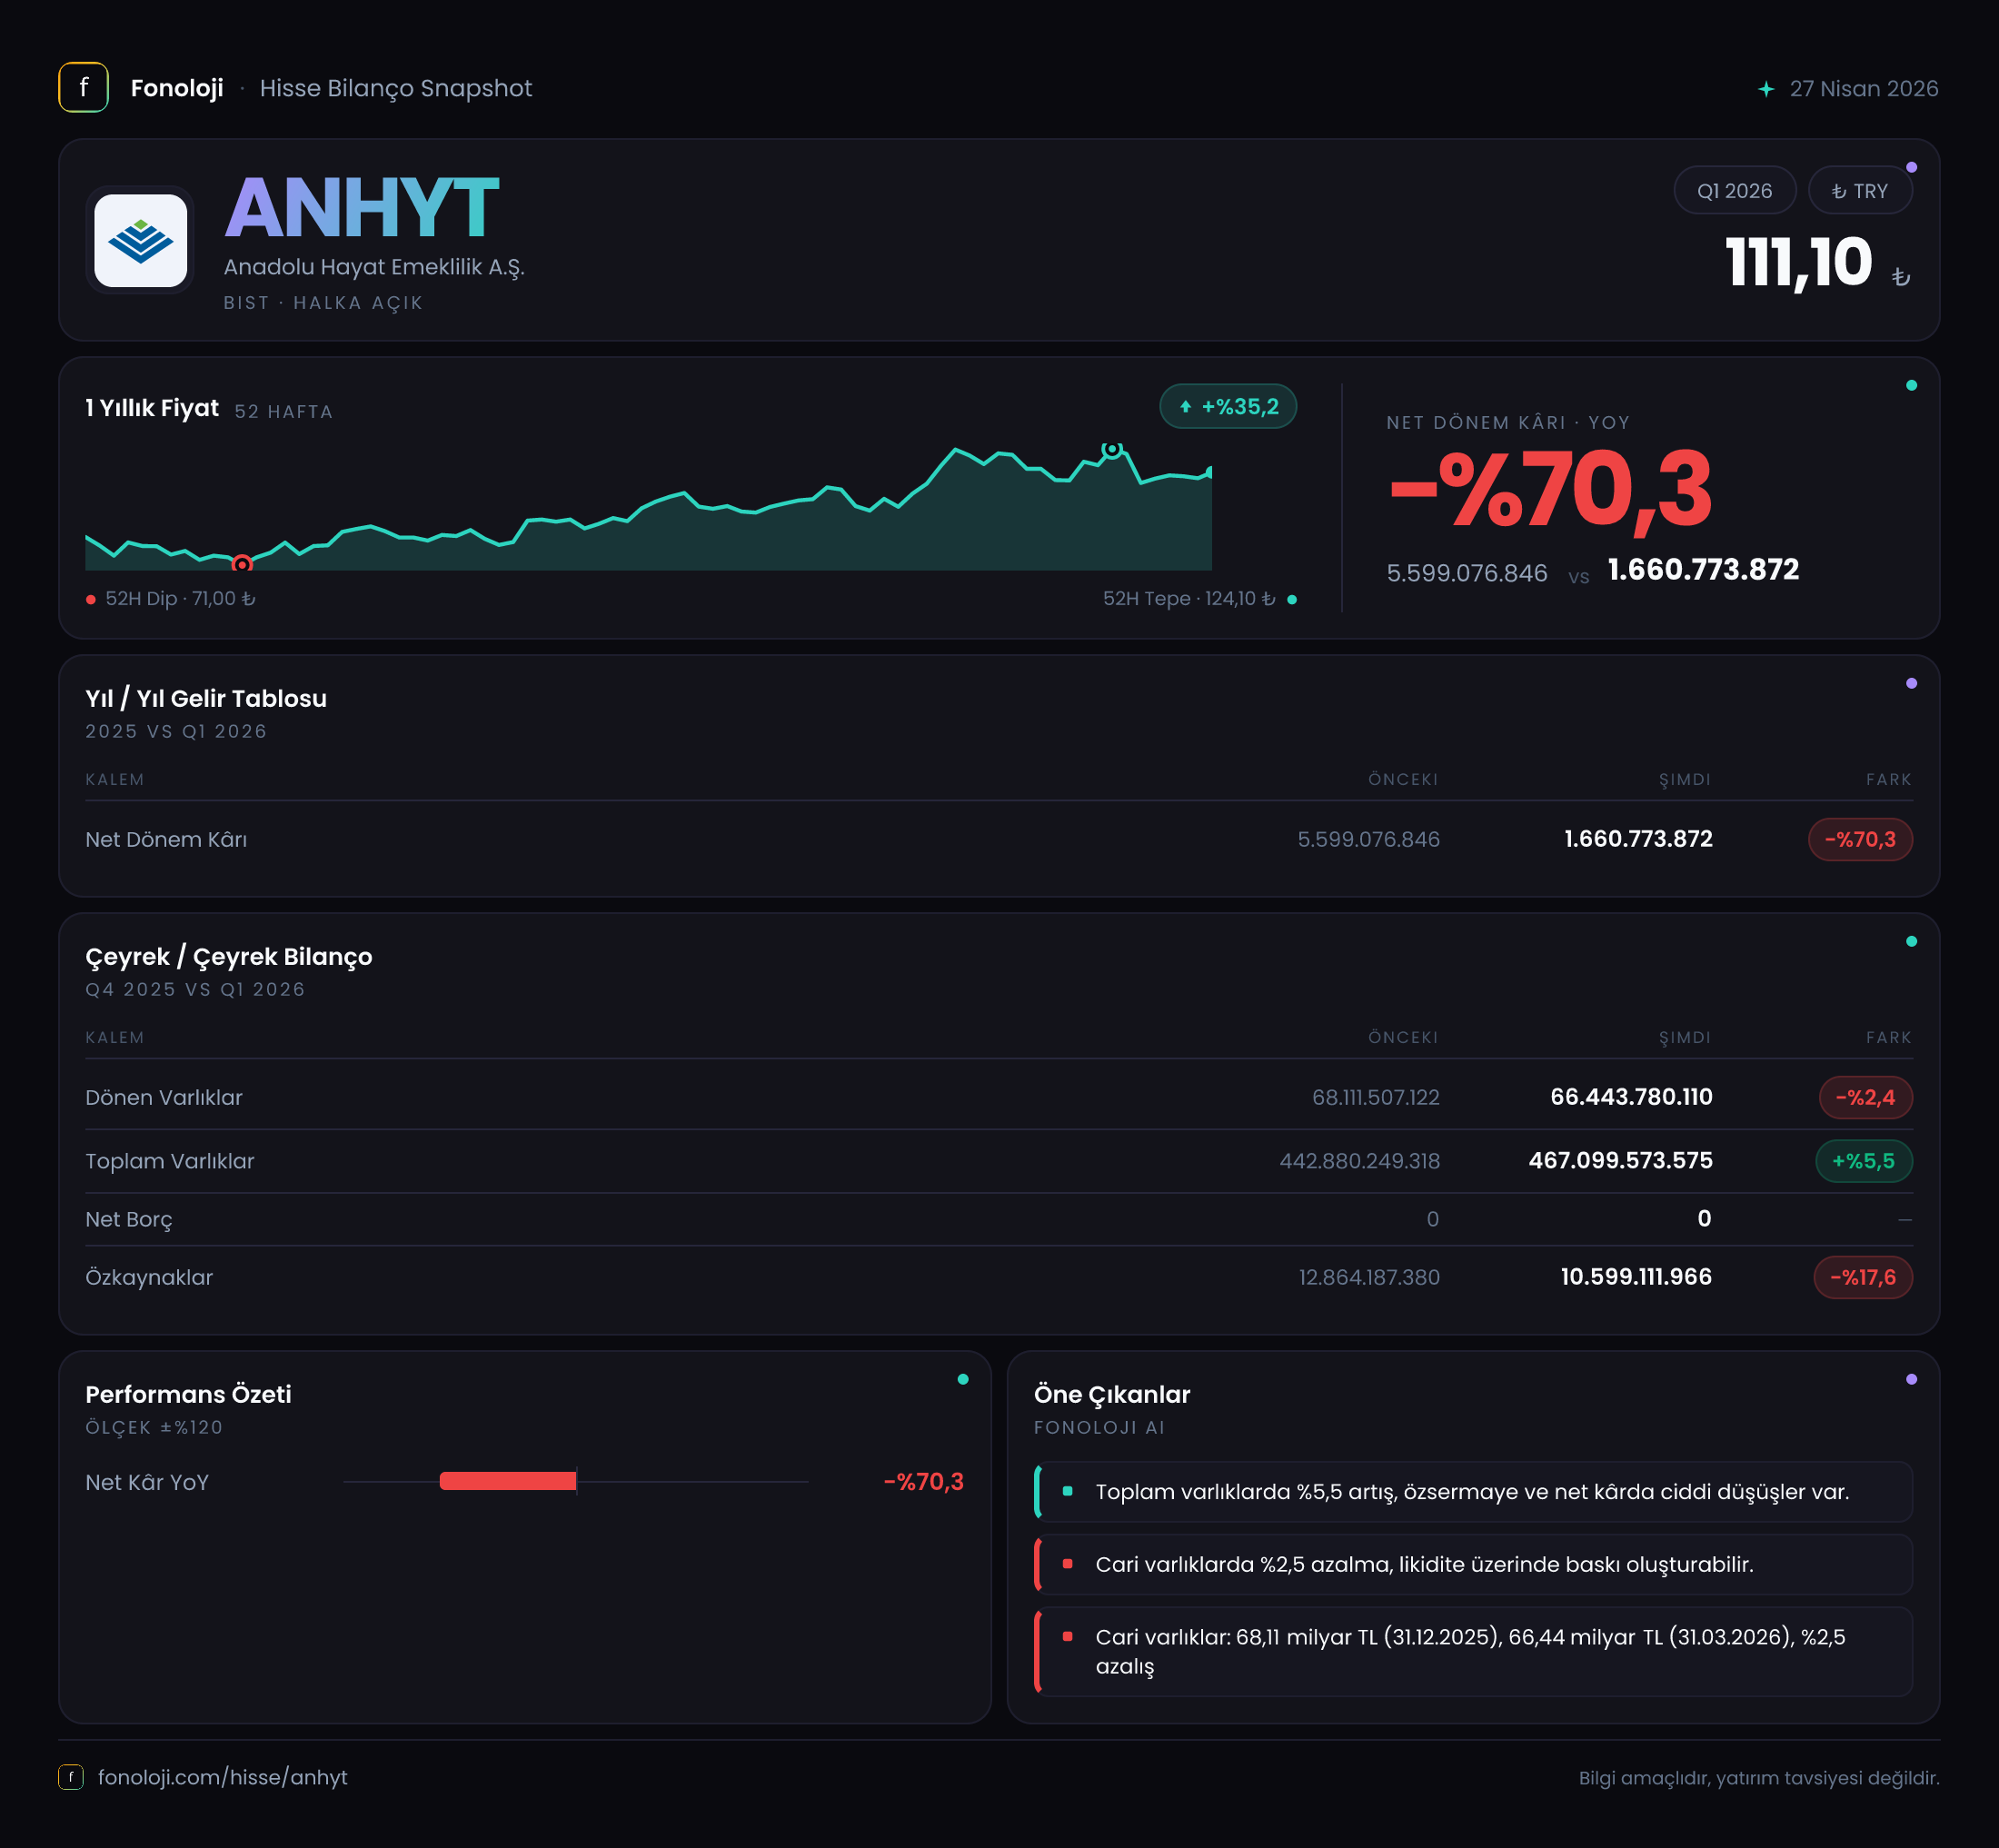Click the 1 Yıllık Fiyat chart title
Image resolution: width=1999 pixels, height=1848 pixels.
pos(152,408)
